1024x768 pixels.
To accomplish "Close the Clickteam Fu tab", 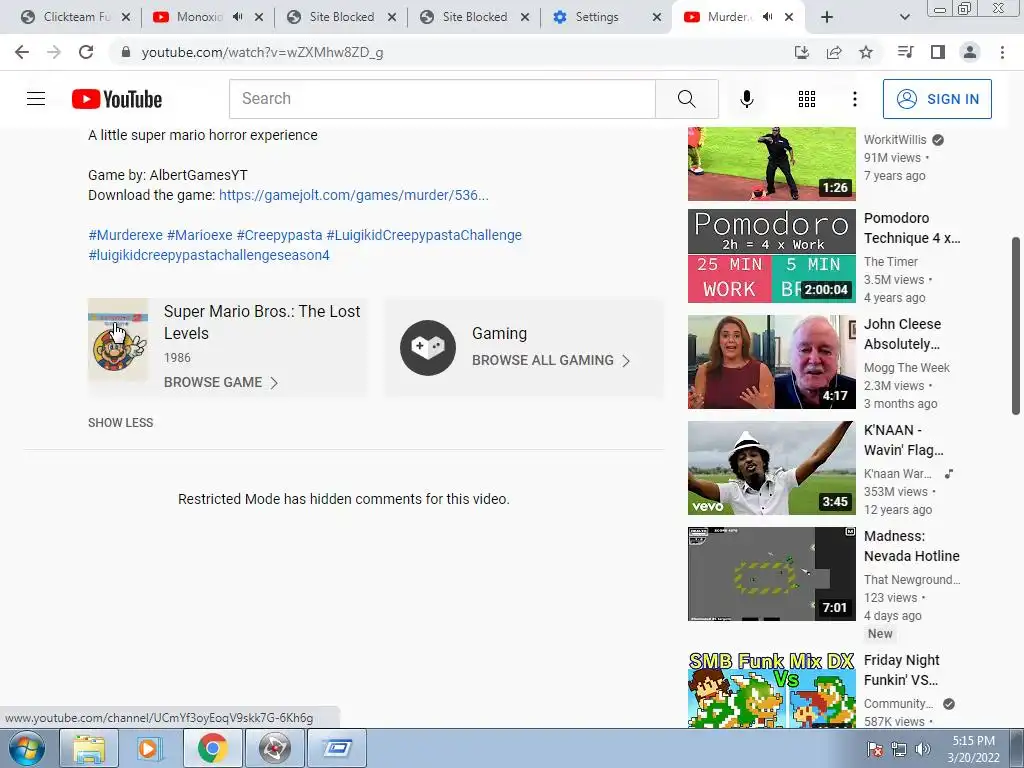I will (x=126, y=17).
